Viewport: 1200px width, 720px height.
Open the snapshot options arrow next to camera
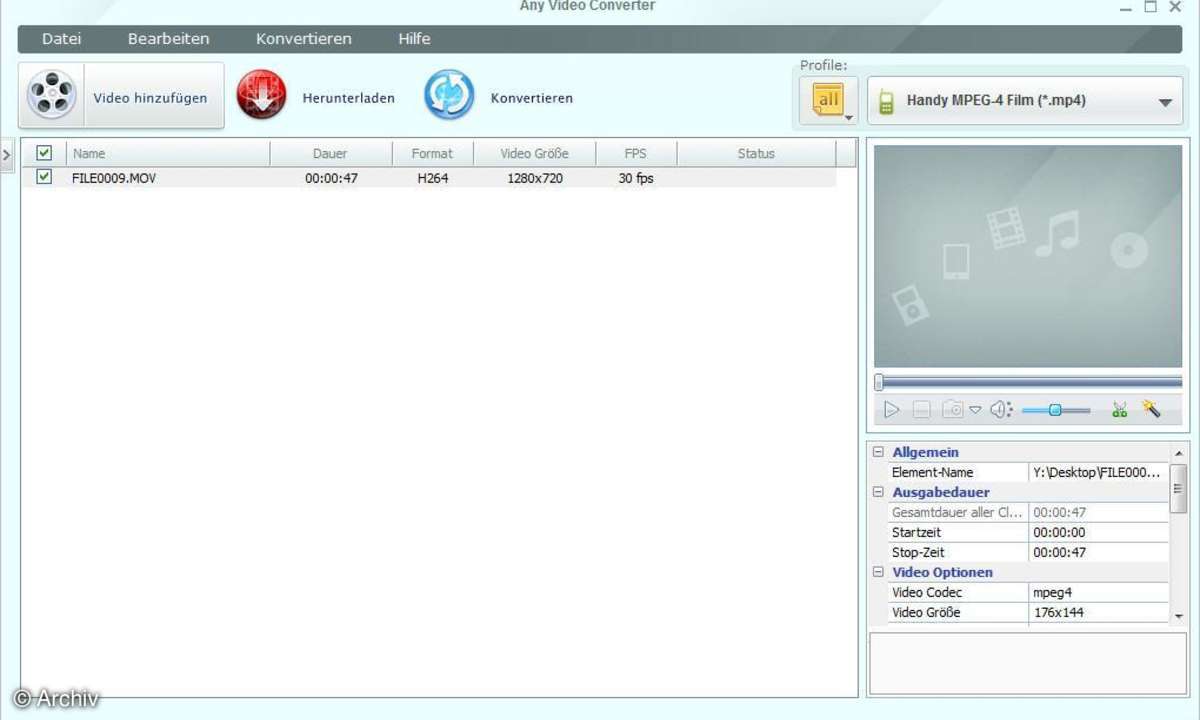pos(975,410)
